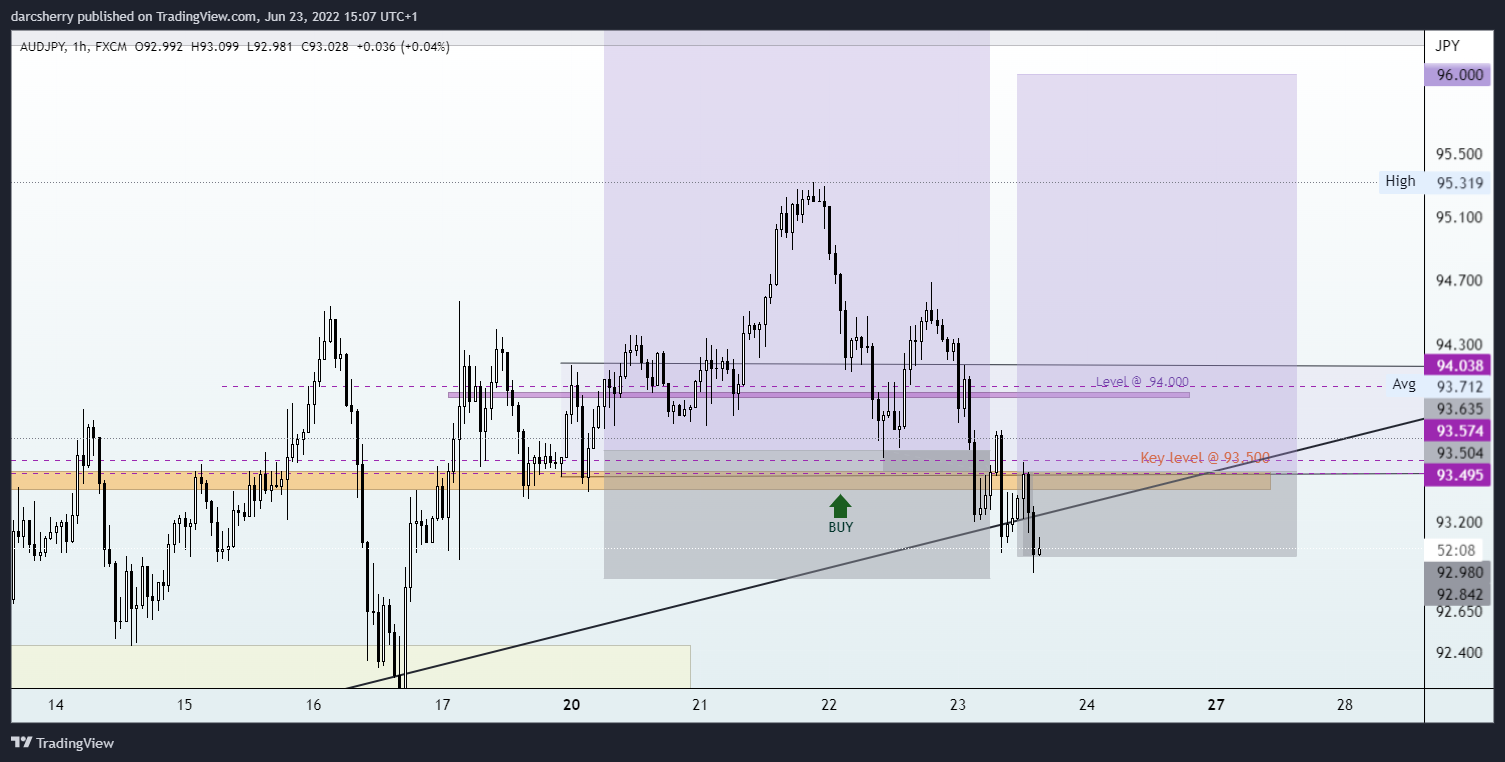Click the 92.400 axis price tick

coord(1458,653)
